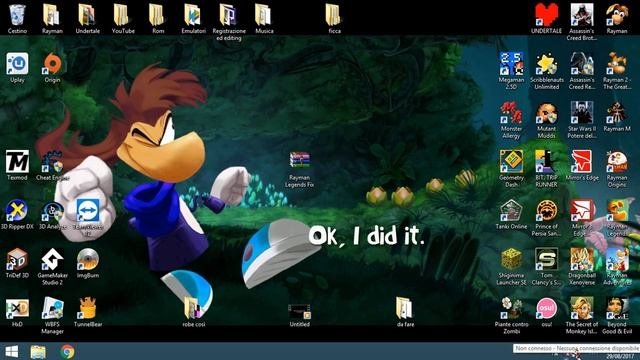This screenshot has width=640, height=360.
Task: Open the ficca folder
Action: (x=334, y=15)
